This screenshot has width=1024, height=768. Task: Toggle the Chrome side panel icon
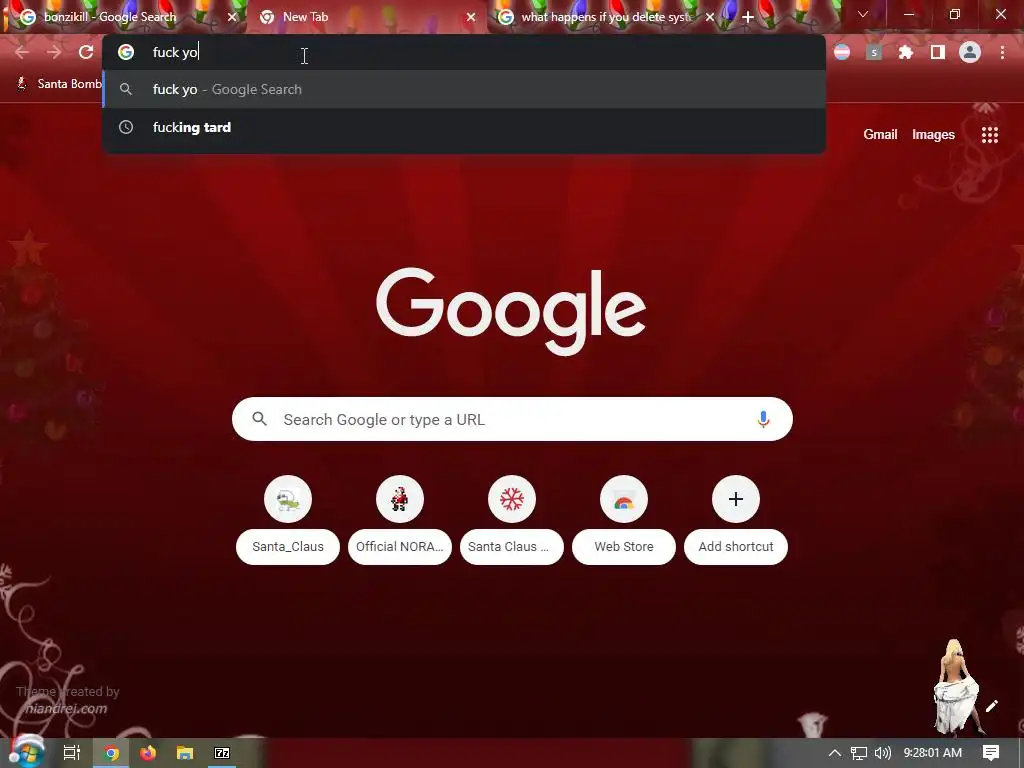938,52
